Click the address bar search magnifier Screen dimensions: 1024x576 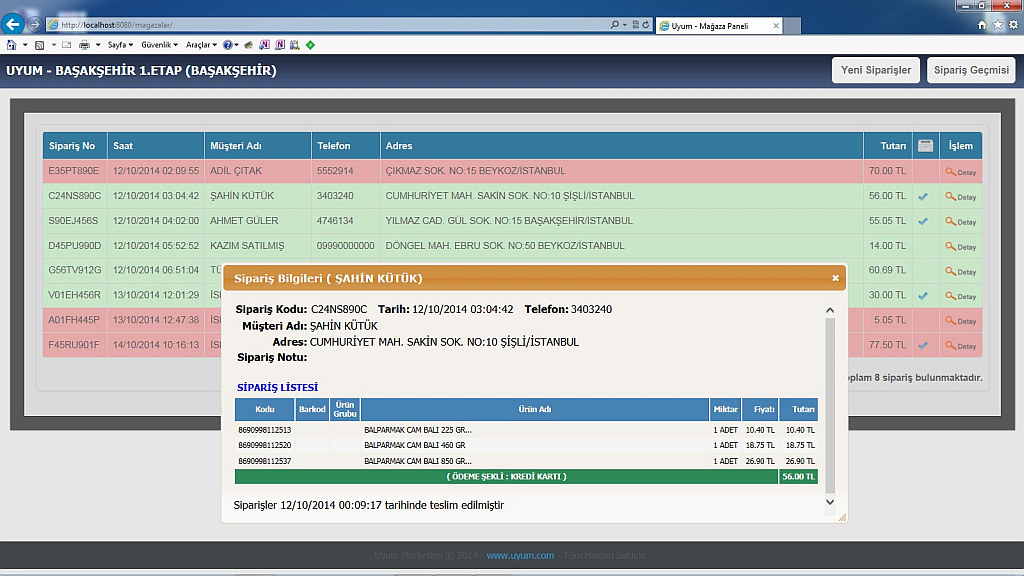coord(615,25)
